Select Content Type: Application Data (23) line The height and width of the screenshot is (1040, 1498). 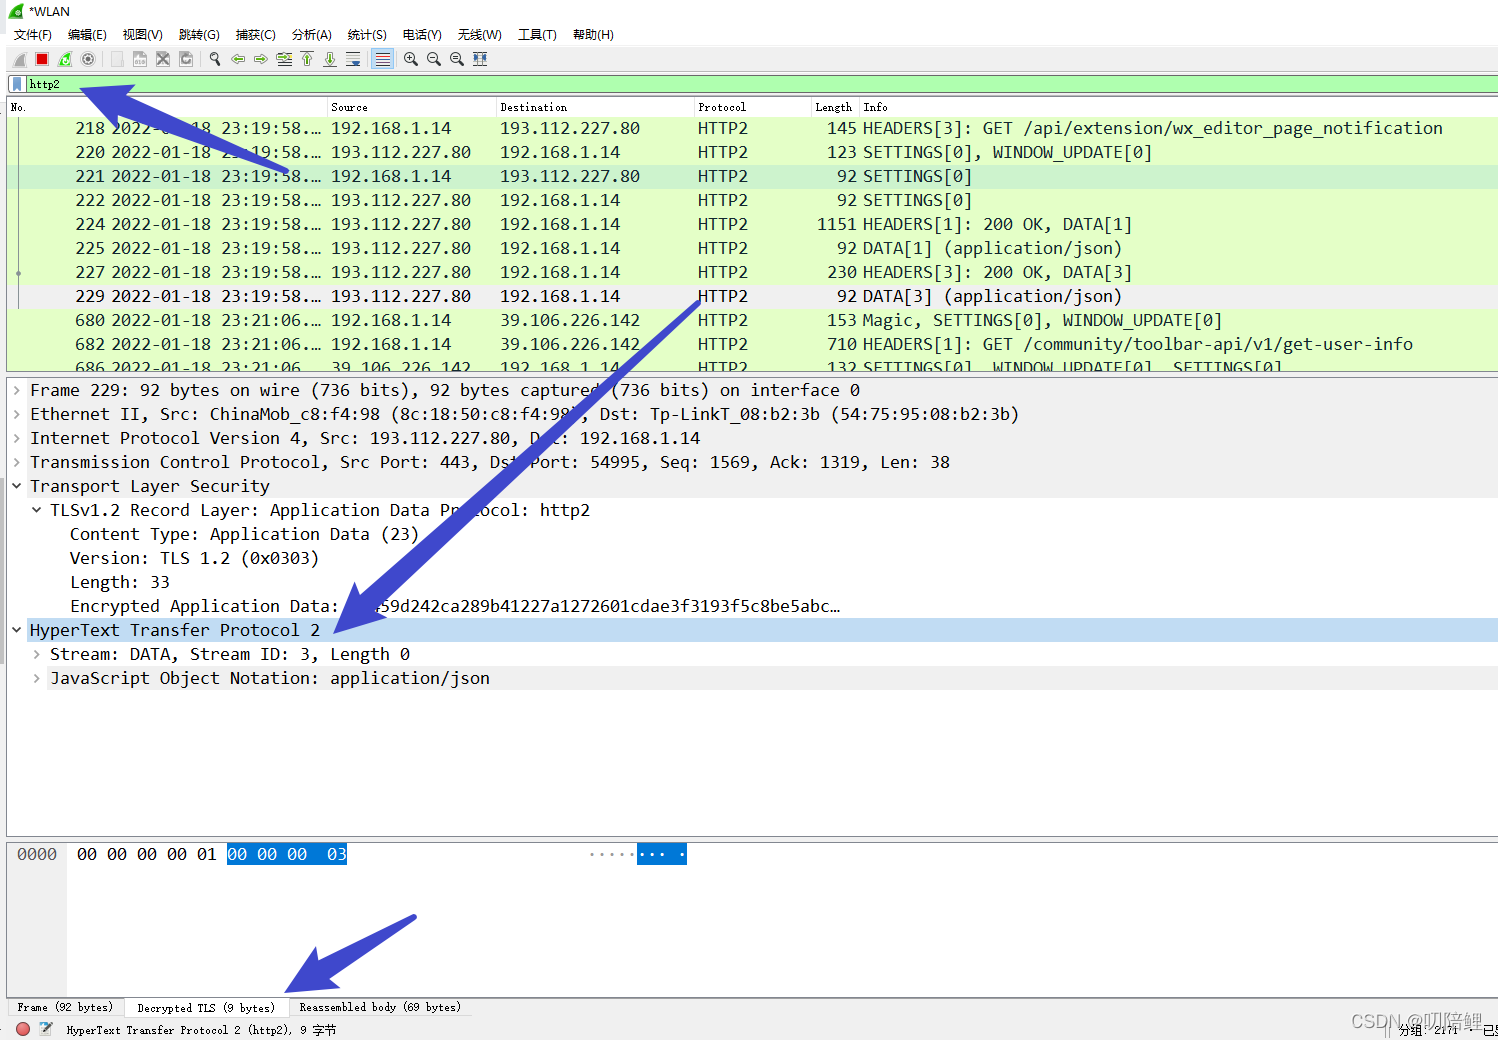coord(244,534)
